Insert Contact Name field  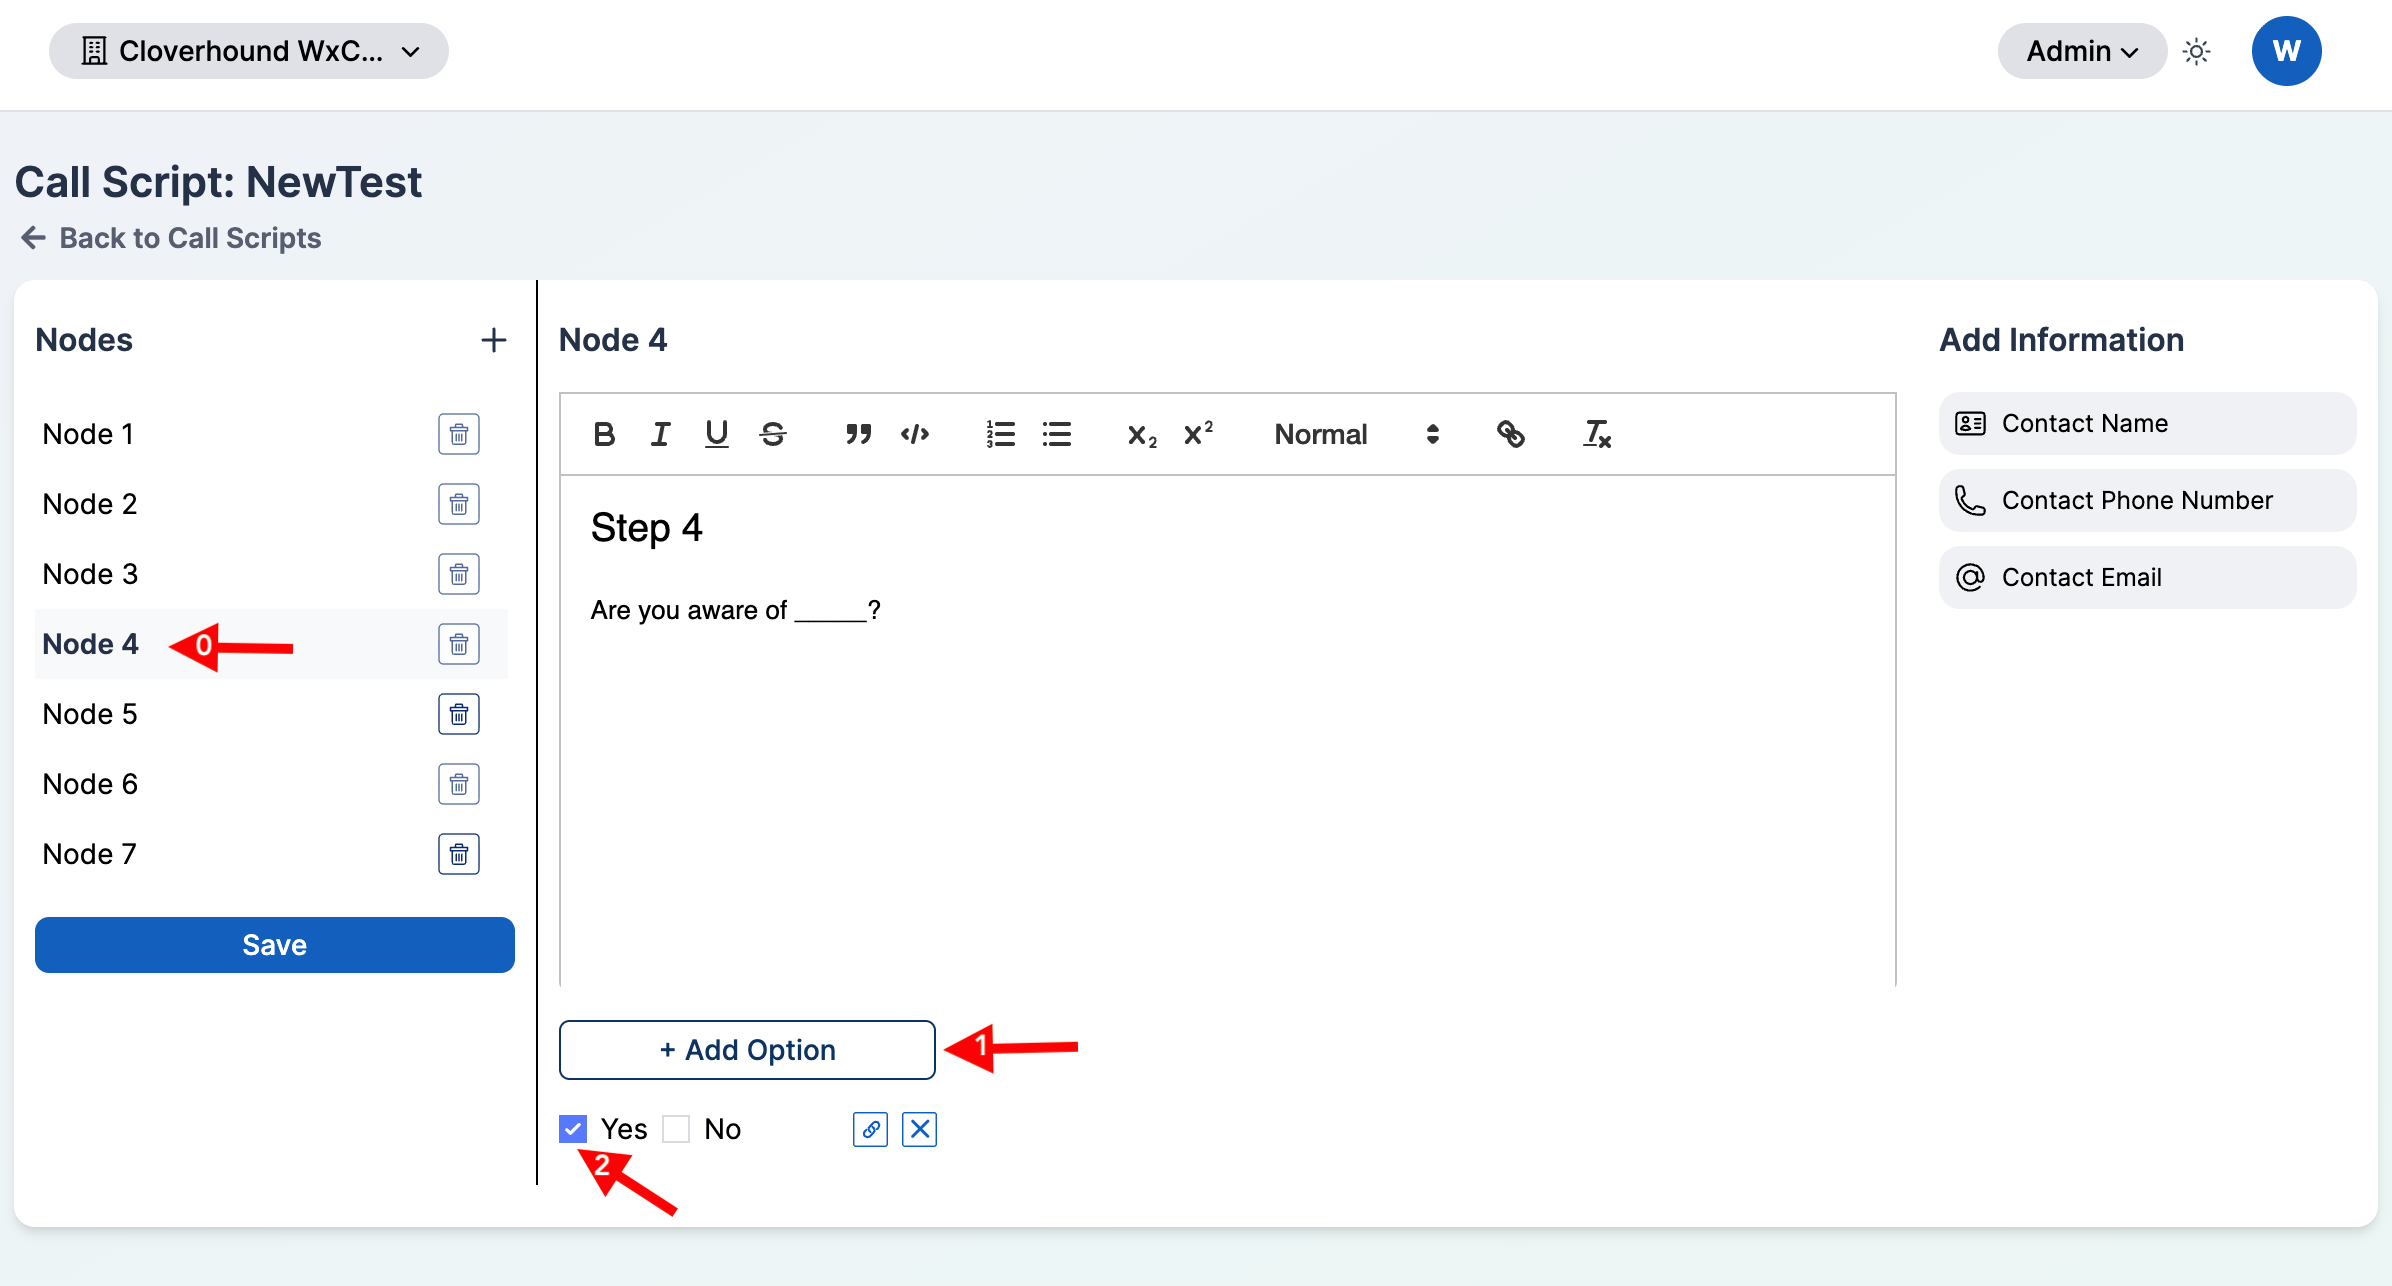(2147, 423)
